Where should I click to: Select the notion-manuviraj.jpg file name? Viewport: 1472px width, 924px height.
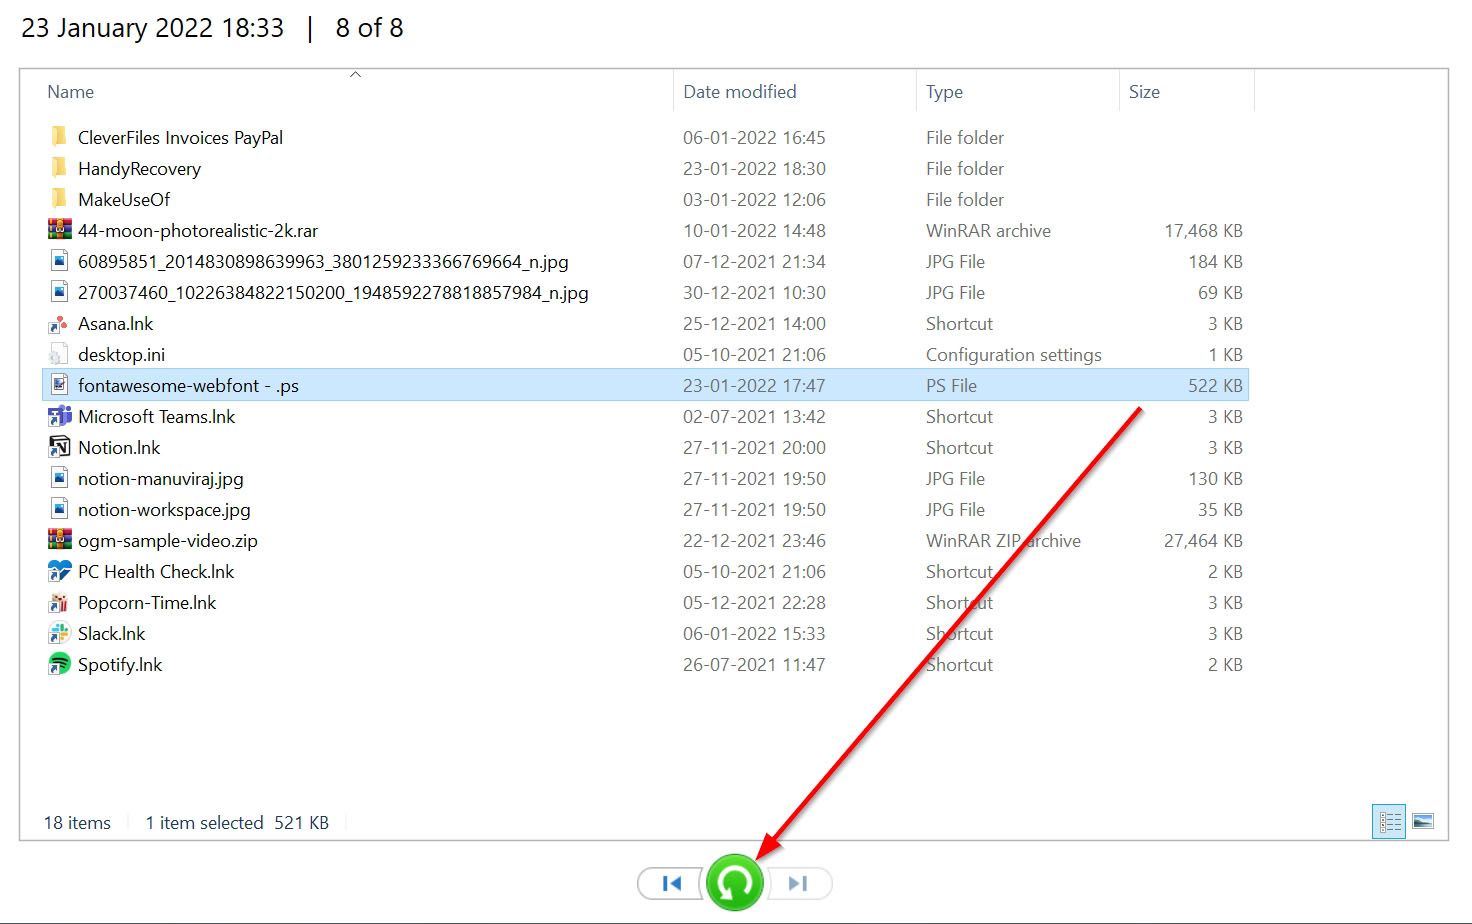pos(161,479)
